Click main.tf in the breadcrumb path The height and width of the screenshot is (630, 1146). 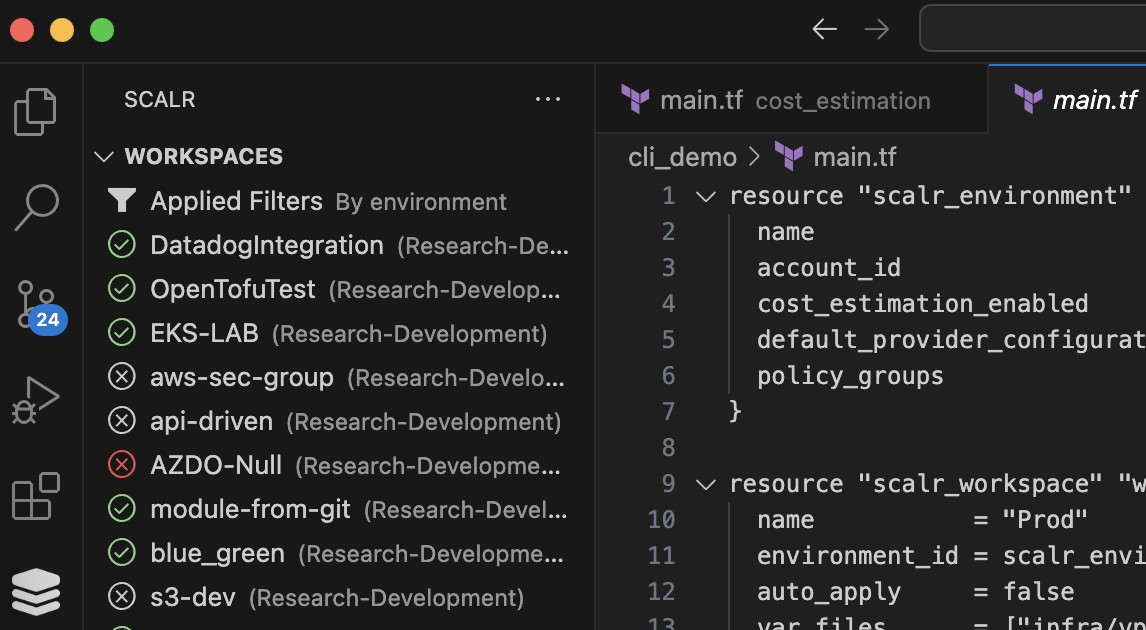point(854,157)
